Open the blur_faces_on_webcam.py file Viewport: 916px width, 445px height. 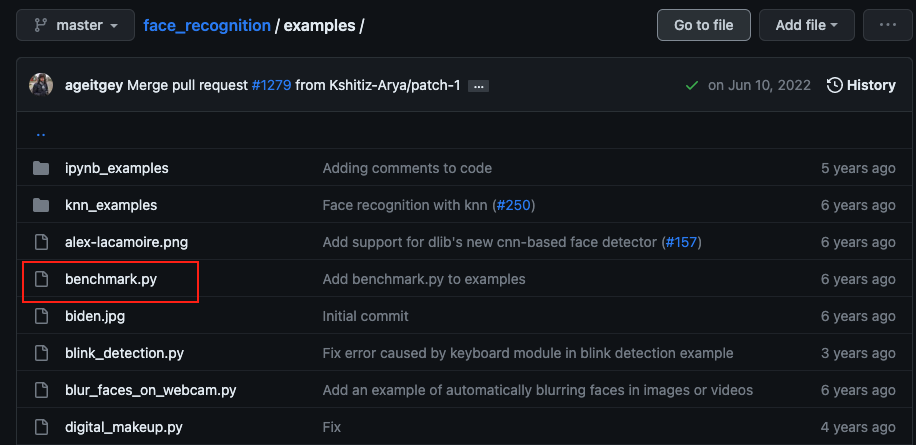click(151, 390)
